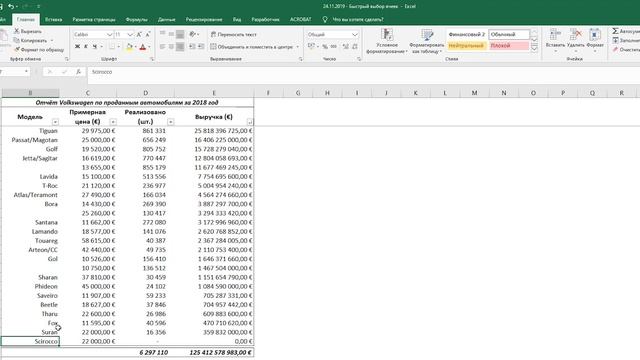Image resolution: width=640 pixels, height=360 pixels.
Task: Open the font color dropdown arrow
Action: tap(149, 47)
